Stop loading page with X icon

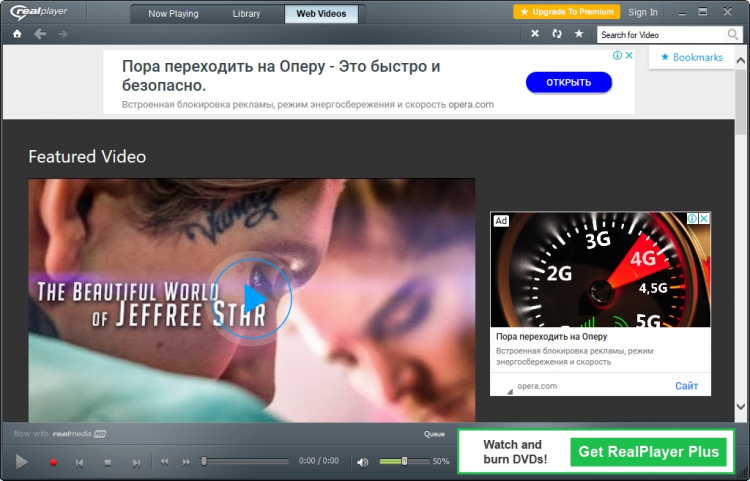pyautogui.click(x=534, y=34)
